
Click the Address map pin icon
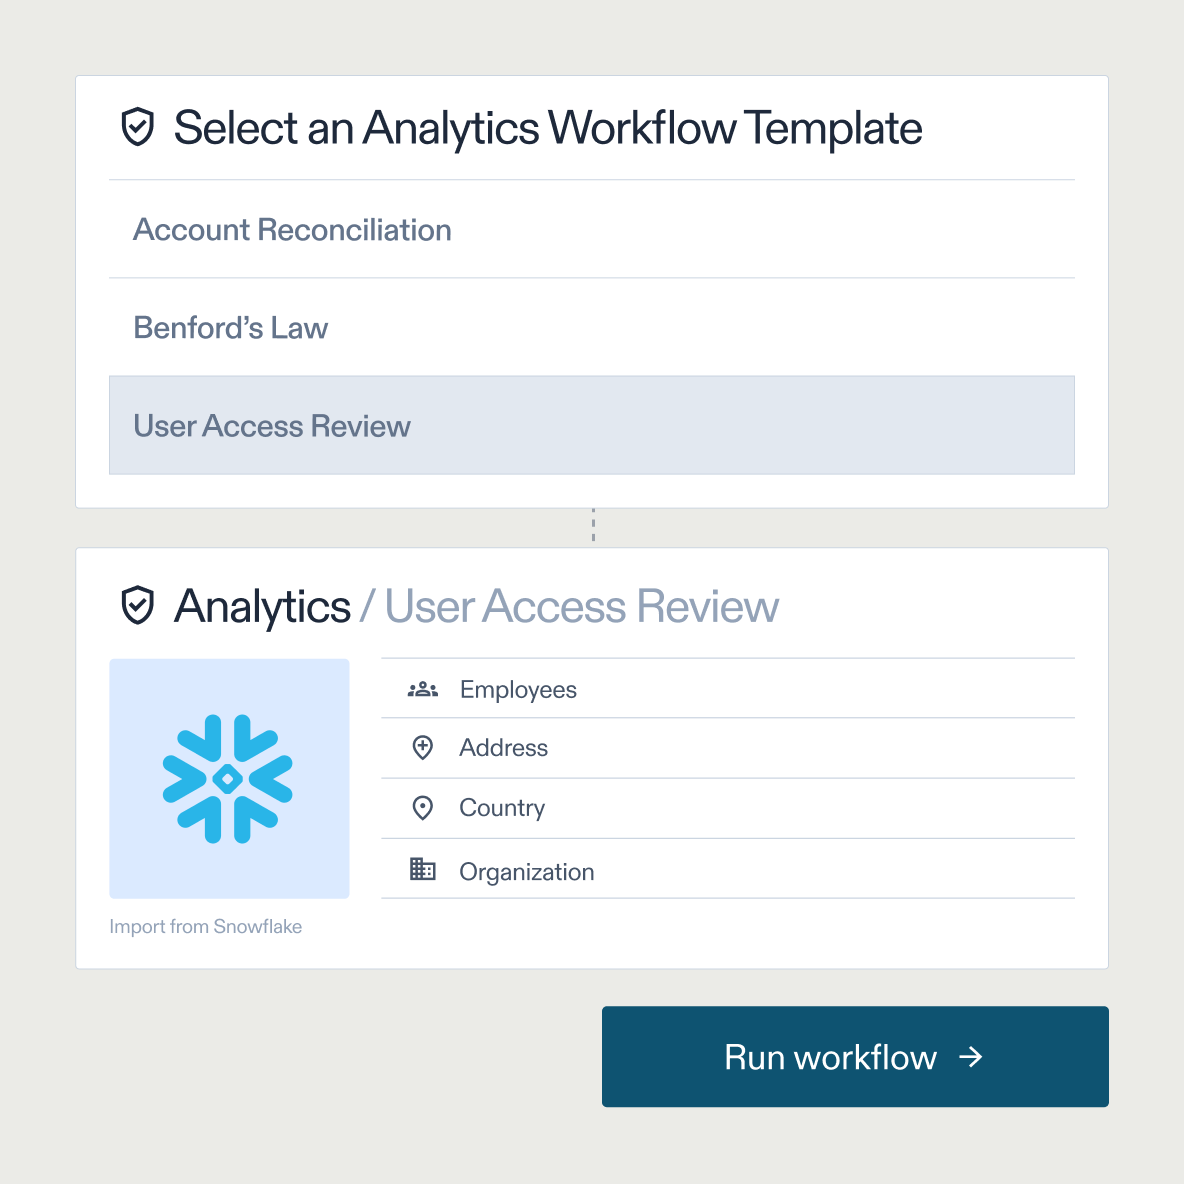(x=423, y=747)
